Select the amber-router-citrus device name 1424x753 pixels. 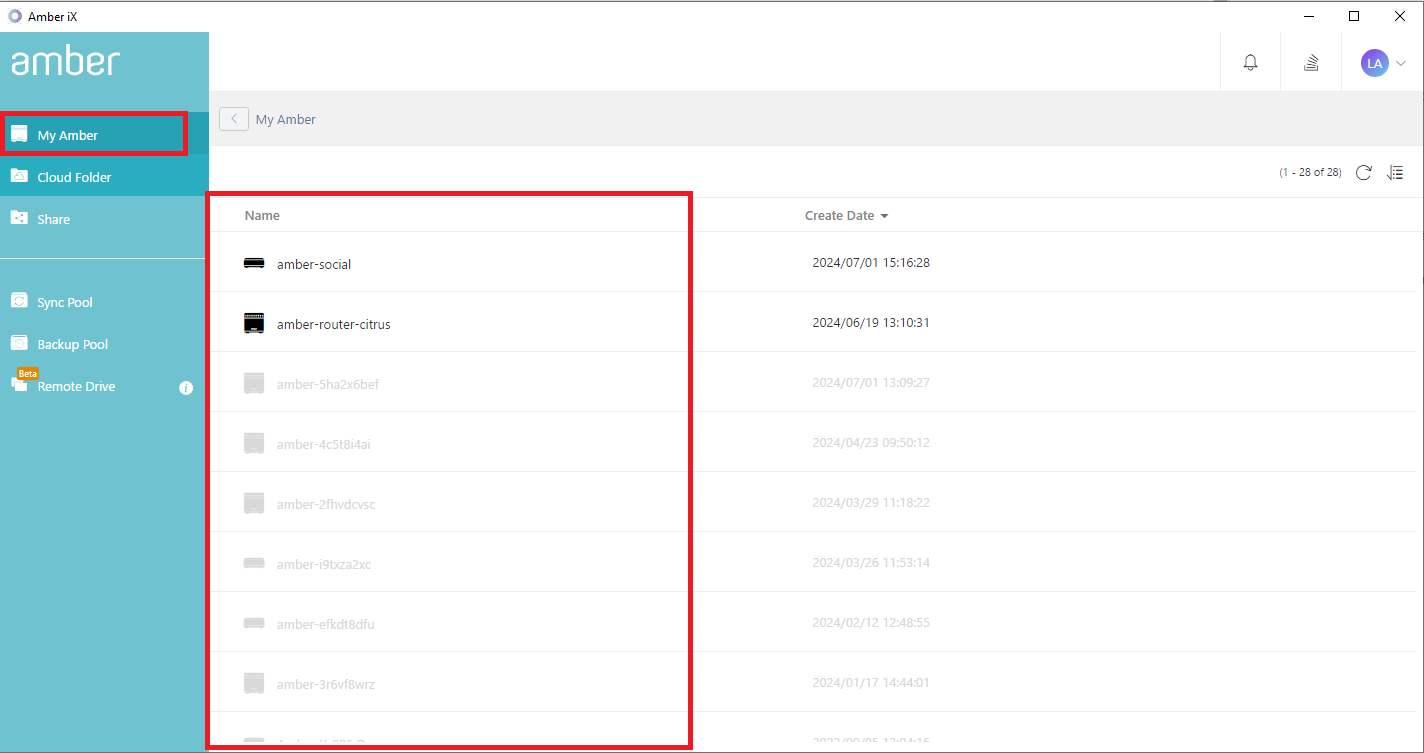pos(334,324)
